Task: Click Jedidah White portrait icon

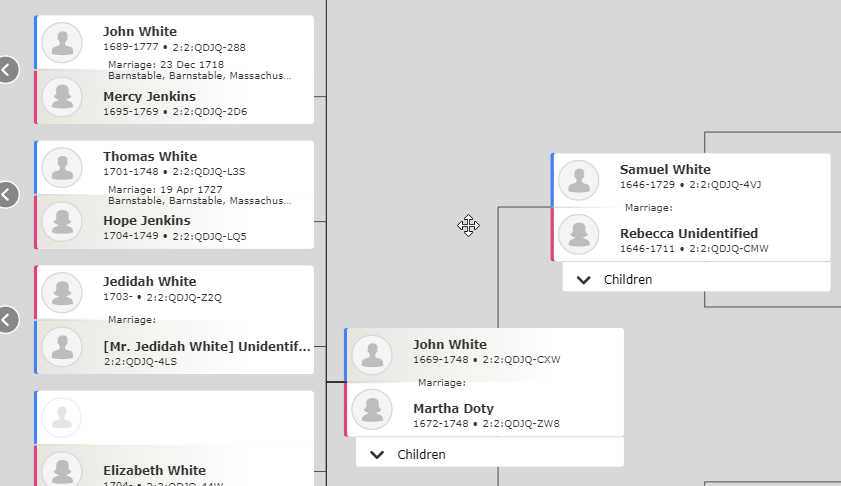Action: pyautogui.click(x=63, y=292)
